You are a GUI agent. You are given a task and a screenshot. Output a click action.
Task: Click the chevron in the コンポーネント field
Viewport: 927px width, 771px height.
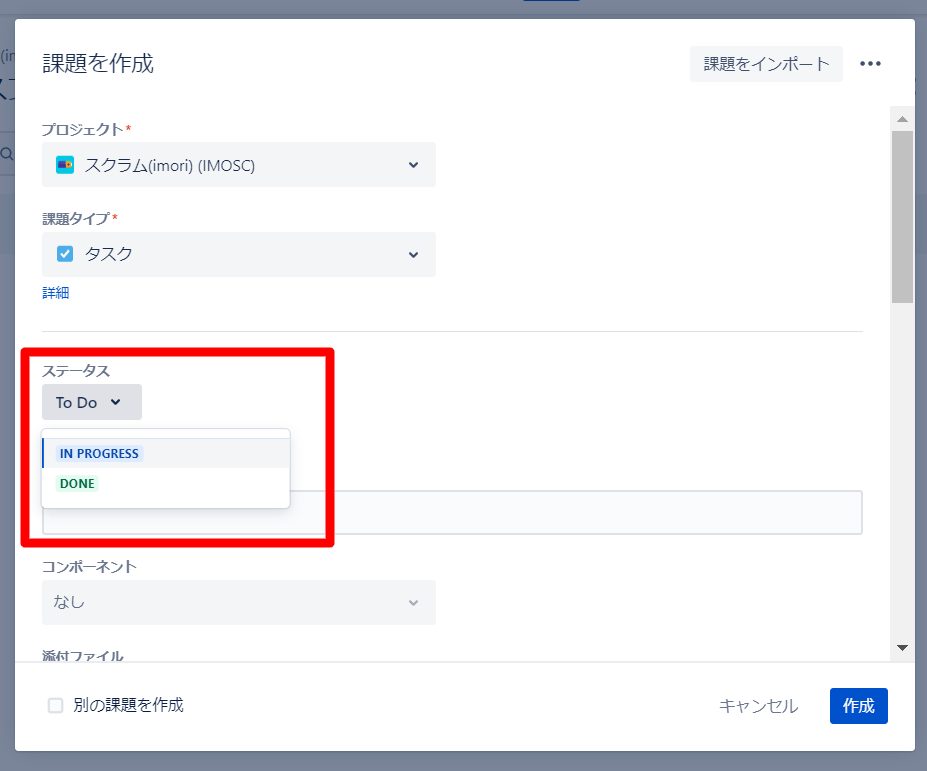click(x=413, y=602)
